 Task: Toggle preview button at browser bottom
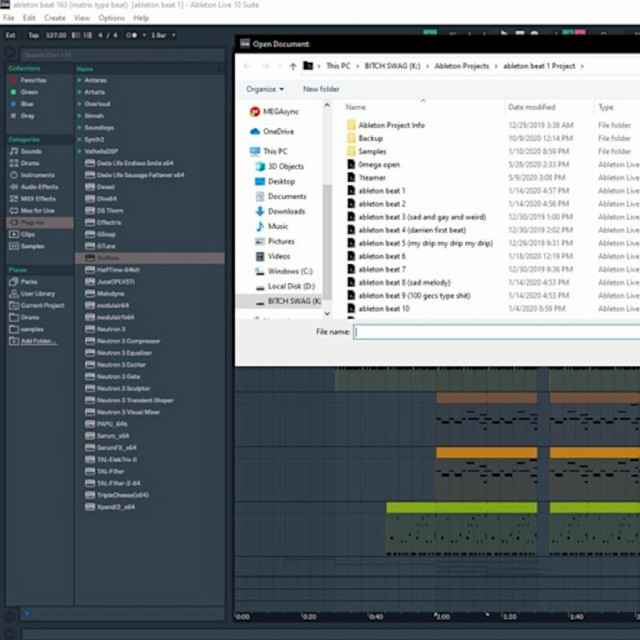click(27, 613)
